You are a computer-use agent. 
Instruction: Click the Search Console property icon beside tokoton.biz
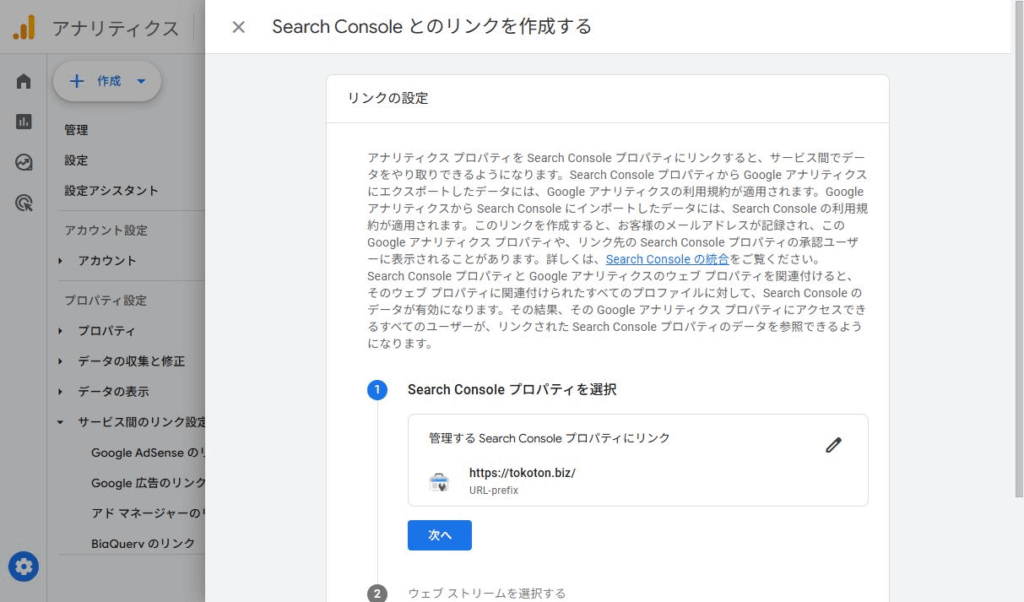pos(439,482)
